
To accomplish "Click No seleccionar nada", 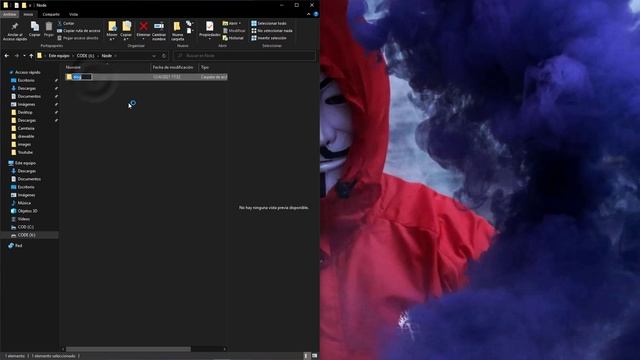I will 272,31.
